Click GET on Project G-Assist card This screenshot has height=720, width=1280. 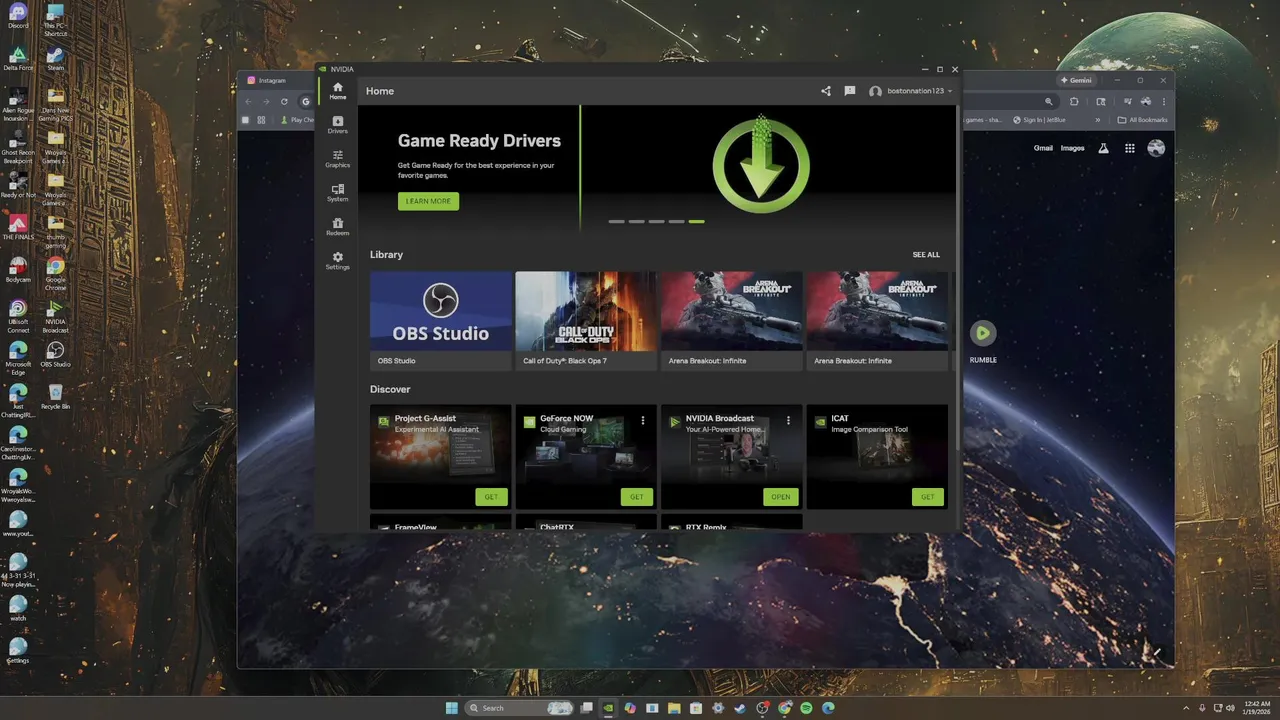491,497
